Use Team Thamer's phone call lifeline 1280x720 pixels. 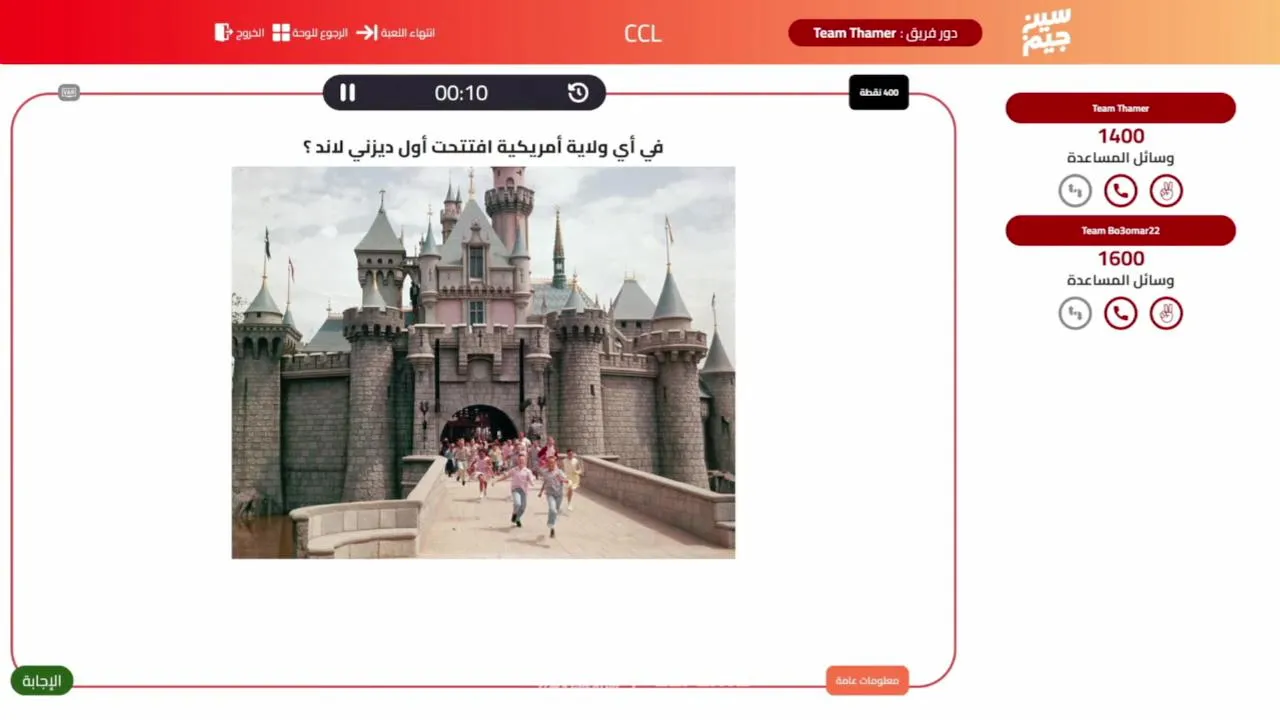pyautogui.click(x=1121, y=190)
